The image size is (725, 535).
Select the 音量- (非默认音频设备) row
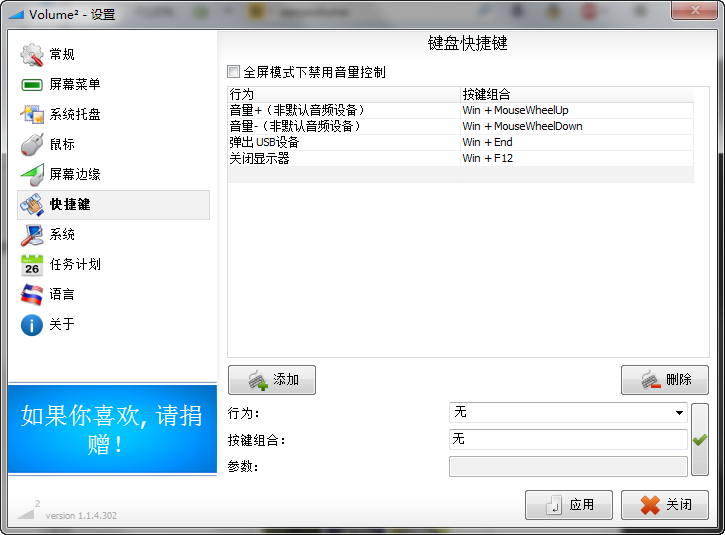[x=461, y=126]
